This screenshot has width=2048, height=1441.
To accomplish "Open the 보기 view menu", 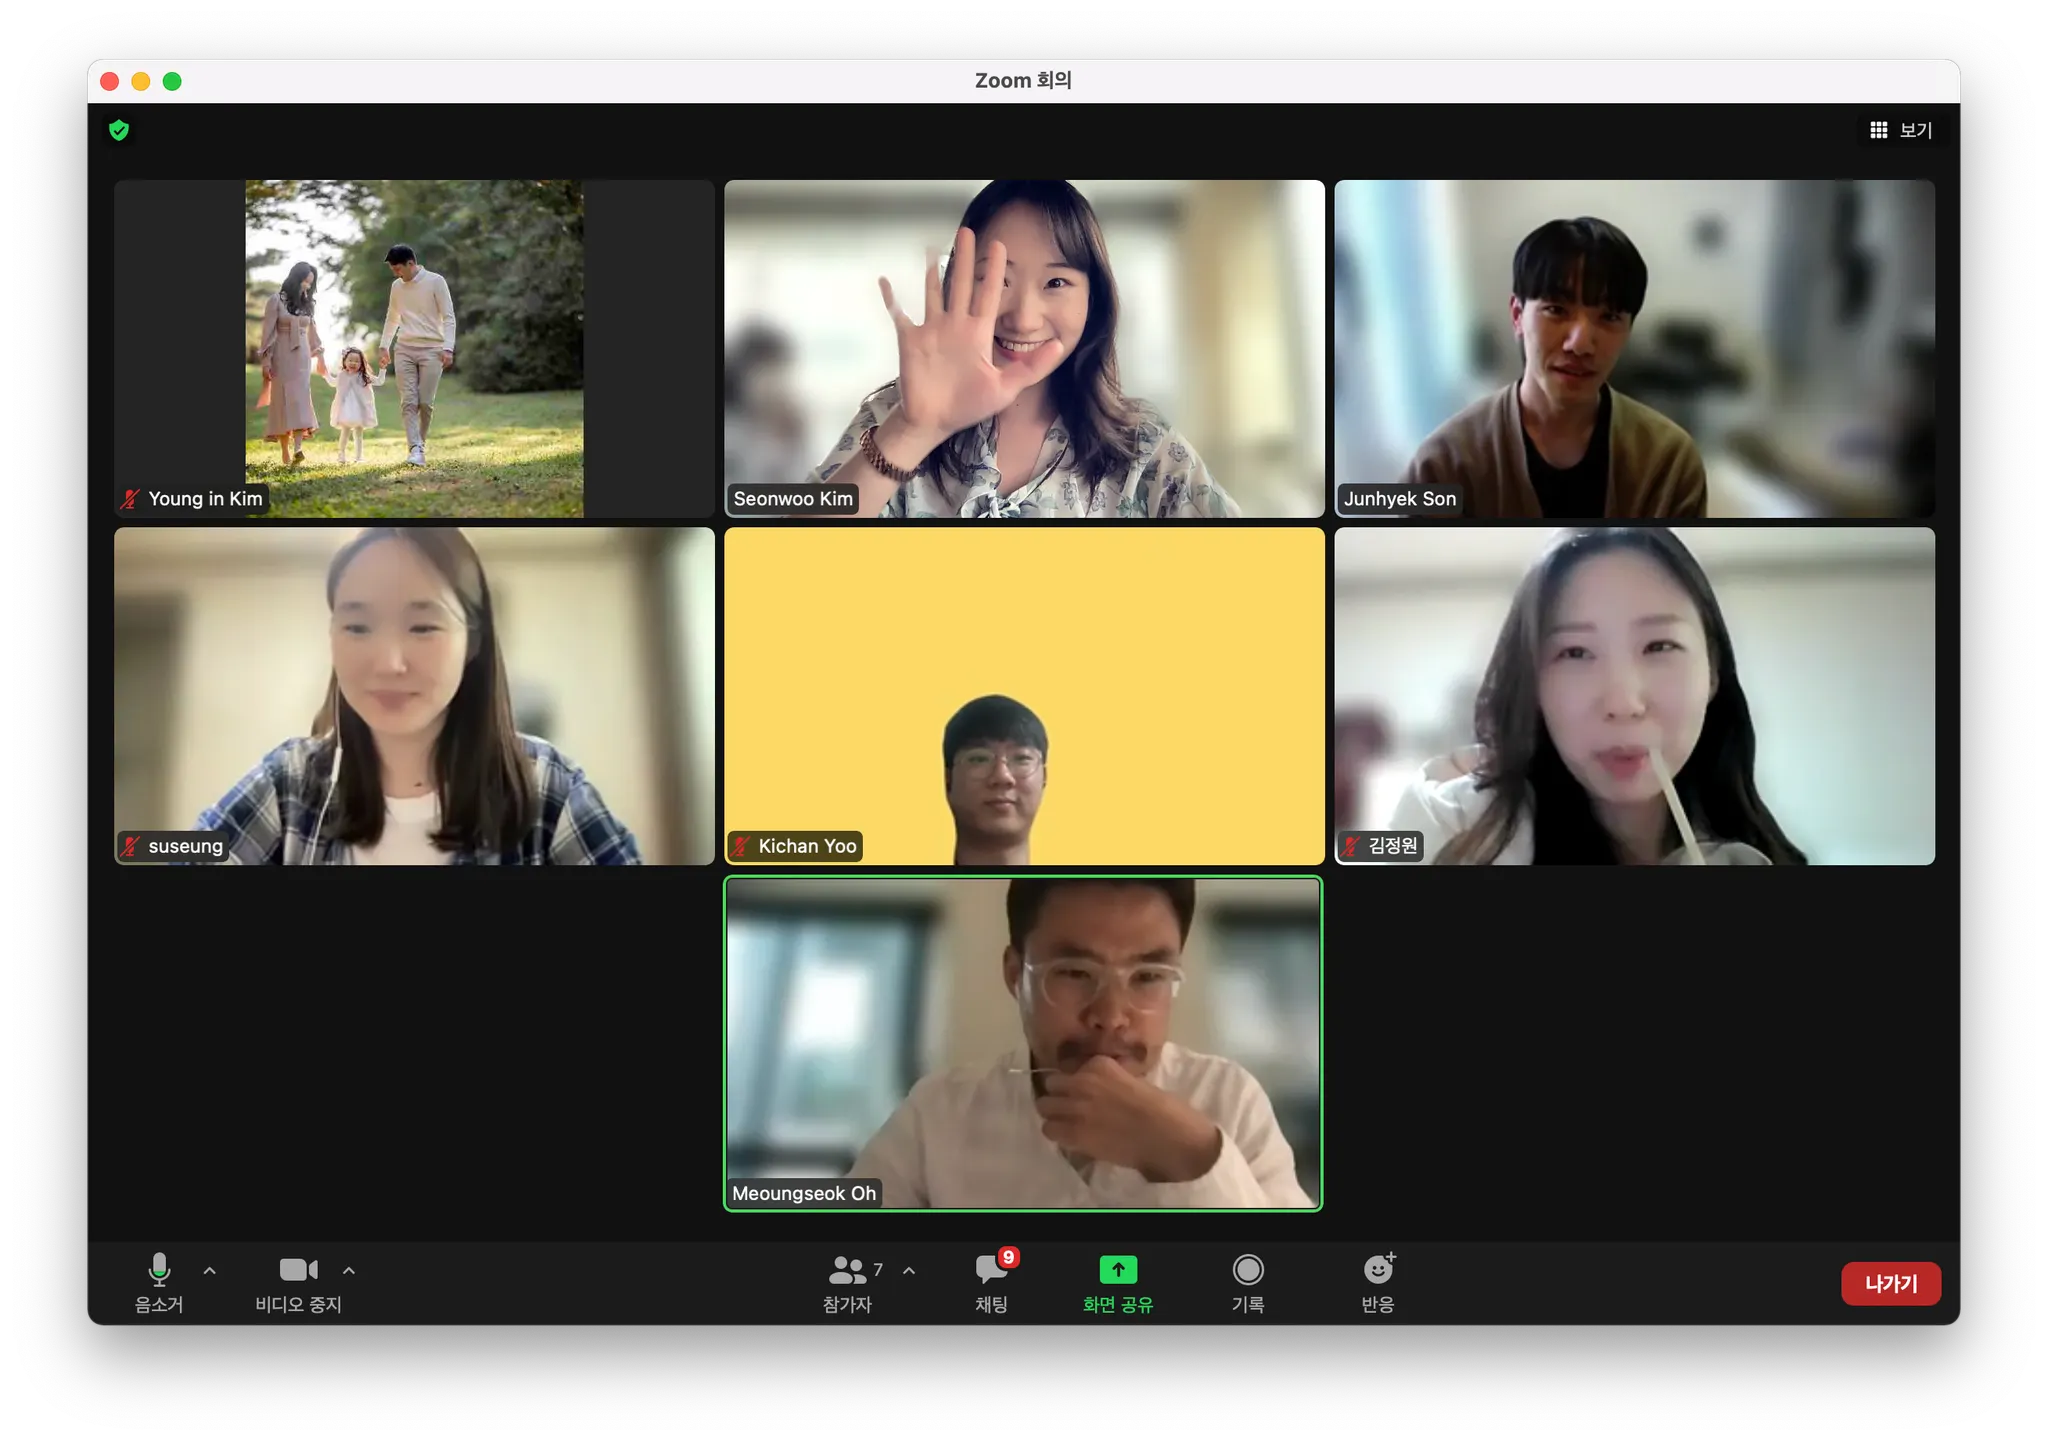I will 1915,130.
